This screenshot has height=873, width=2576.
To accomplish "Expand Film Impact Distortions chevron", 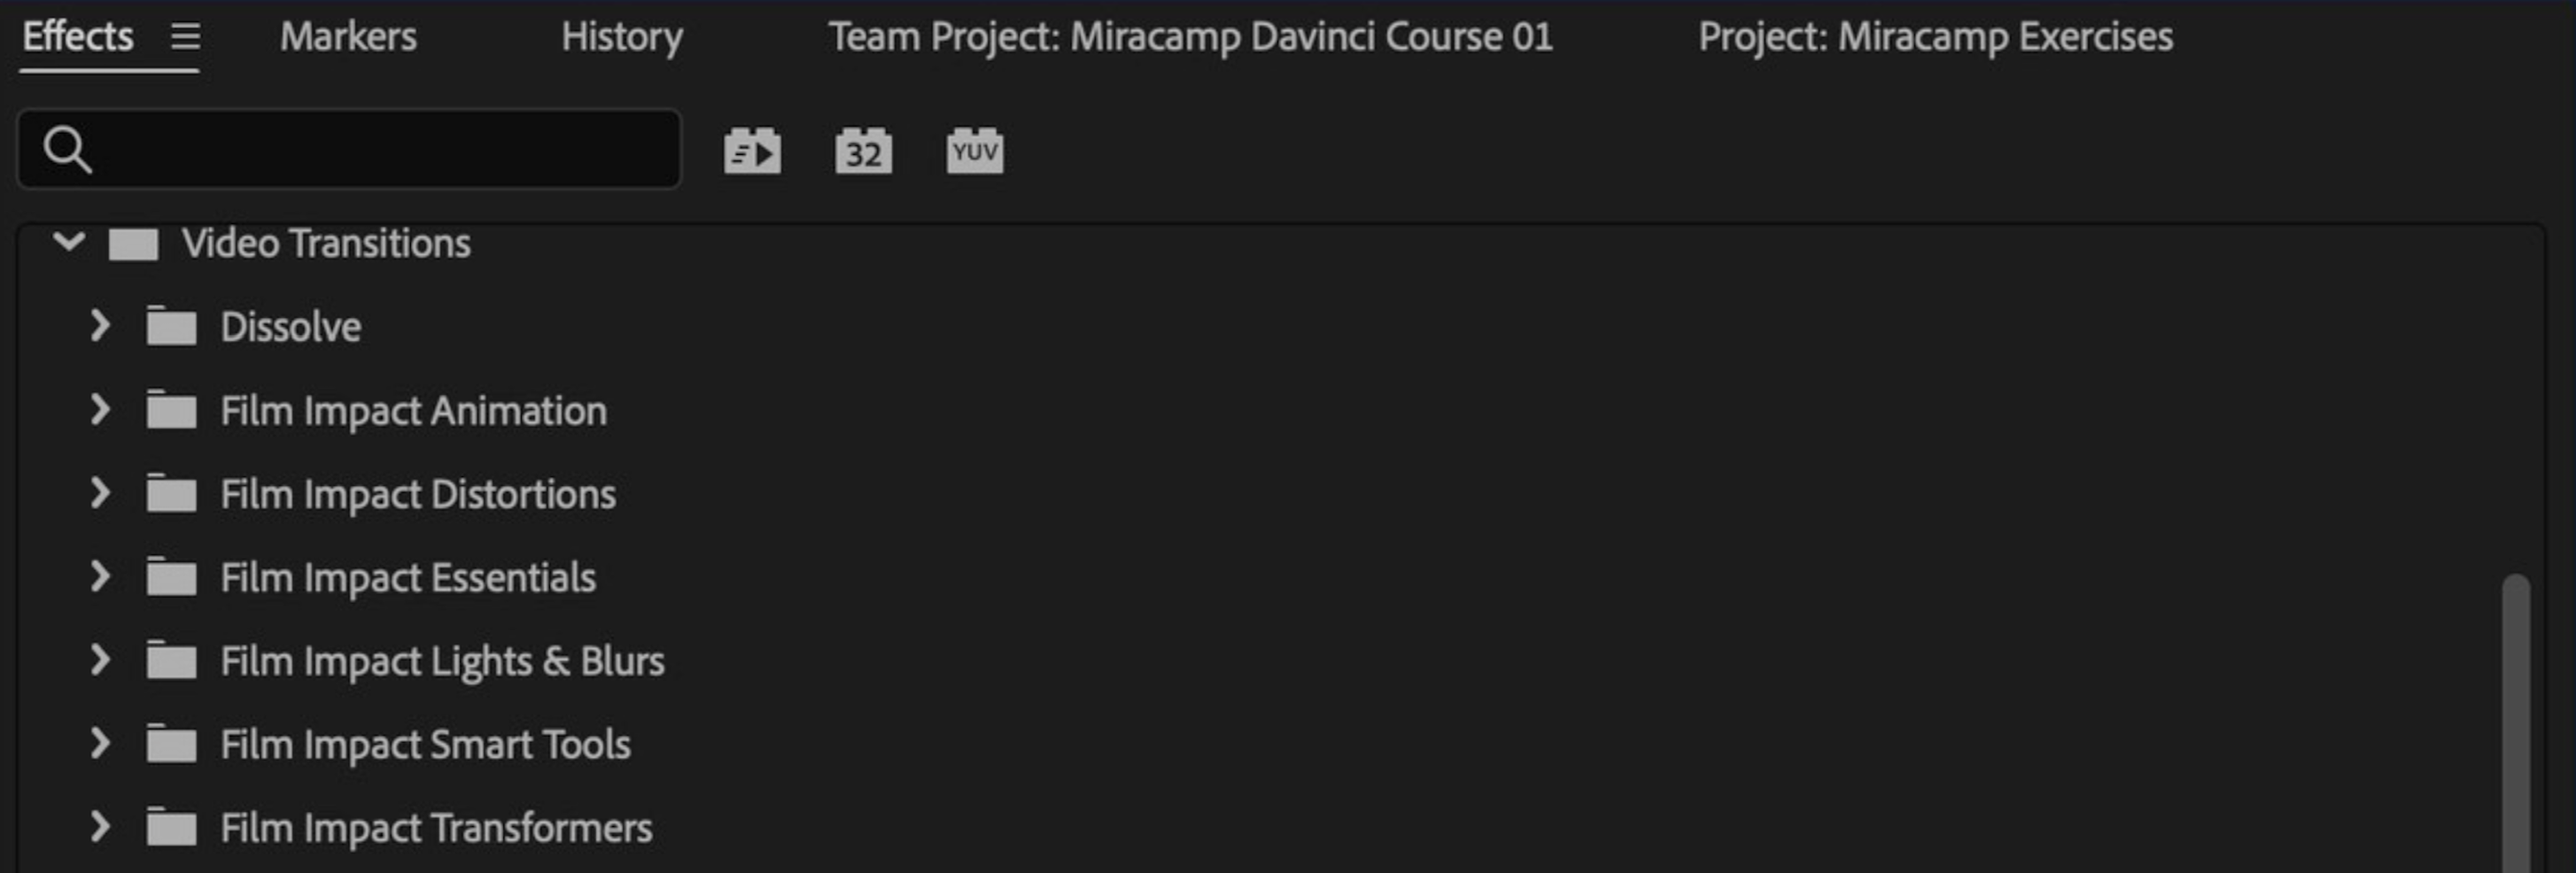I will [99, 493].
